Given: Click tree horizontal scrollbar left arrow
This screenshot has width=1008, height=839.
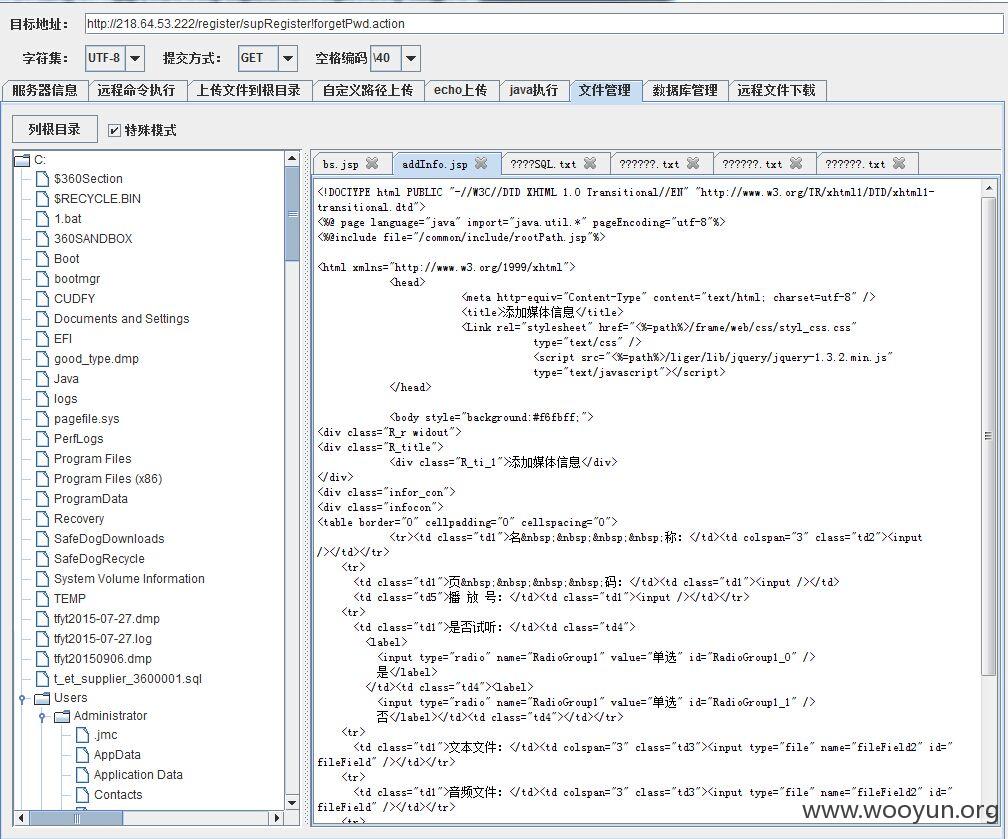Looking at the screenshot, I should (x=21, y=818).
